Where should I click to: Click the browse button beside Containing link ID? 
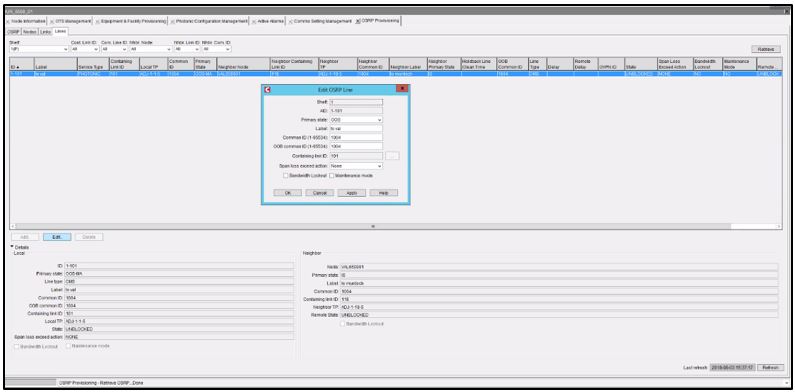click(392, 156)
